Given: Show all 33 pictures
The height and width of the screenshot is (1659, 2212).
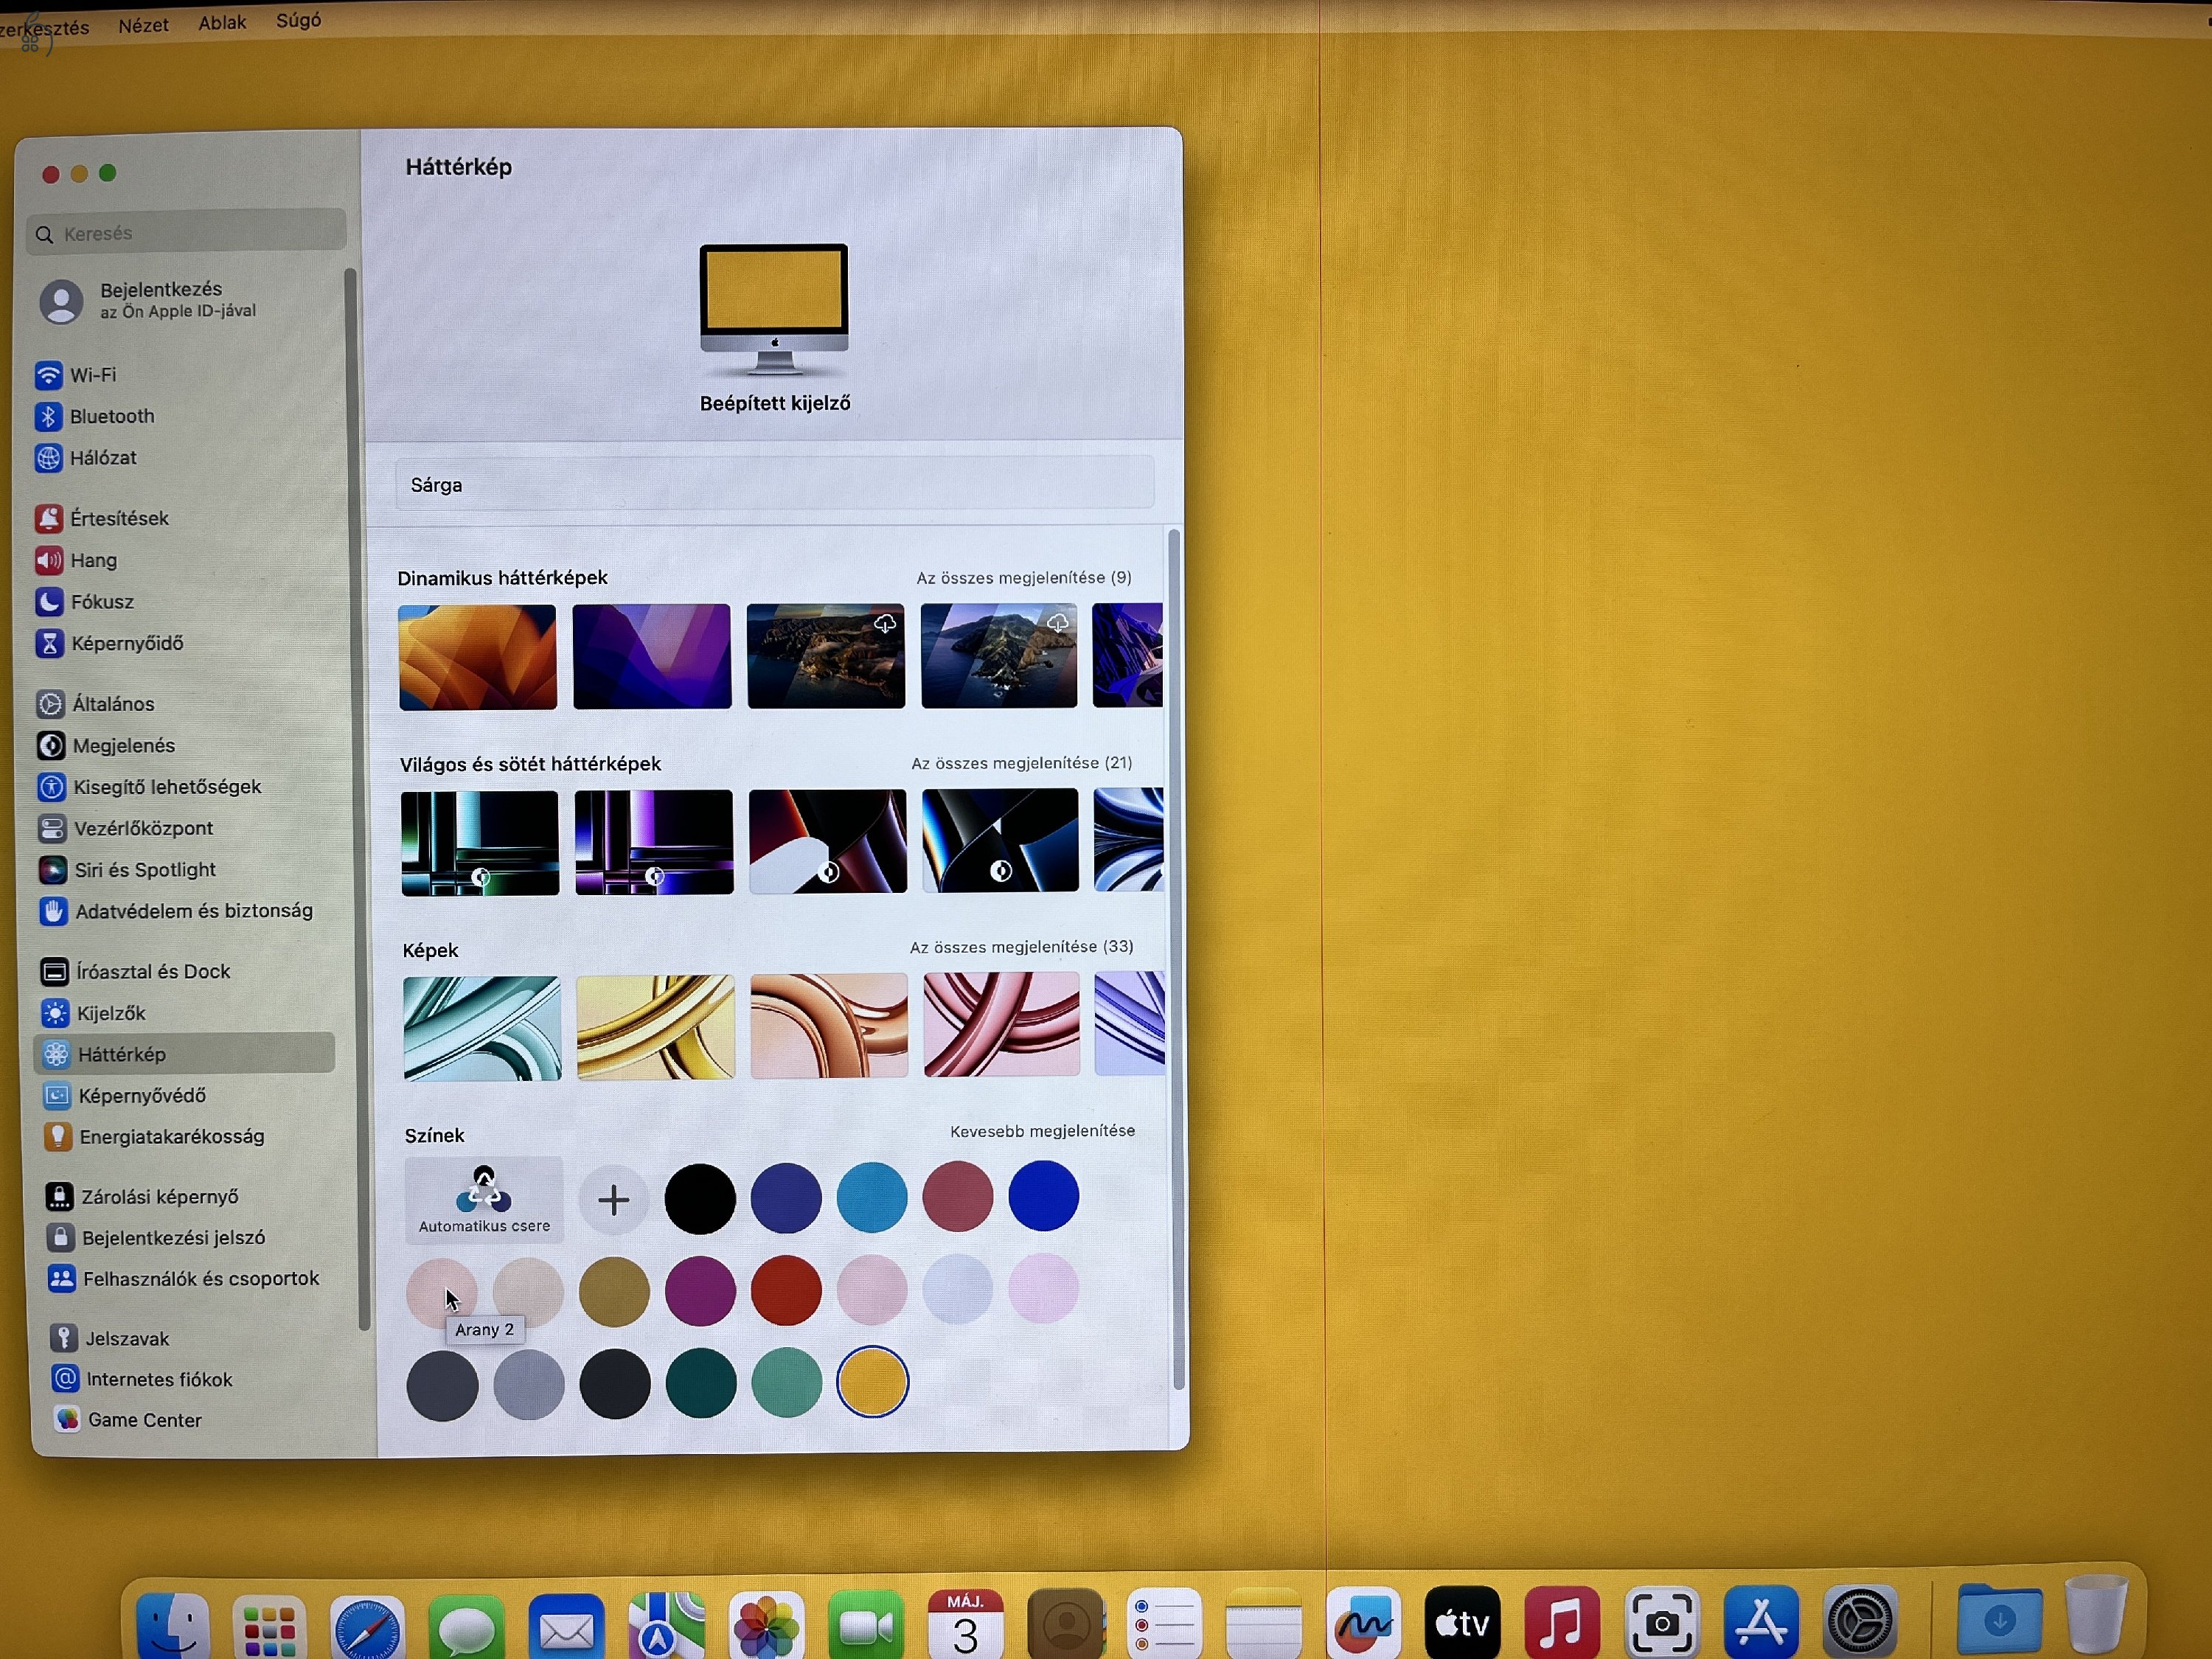Looking at the screenshot, I should tap(1021, 947).
